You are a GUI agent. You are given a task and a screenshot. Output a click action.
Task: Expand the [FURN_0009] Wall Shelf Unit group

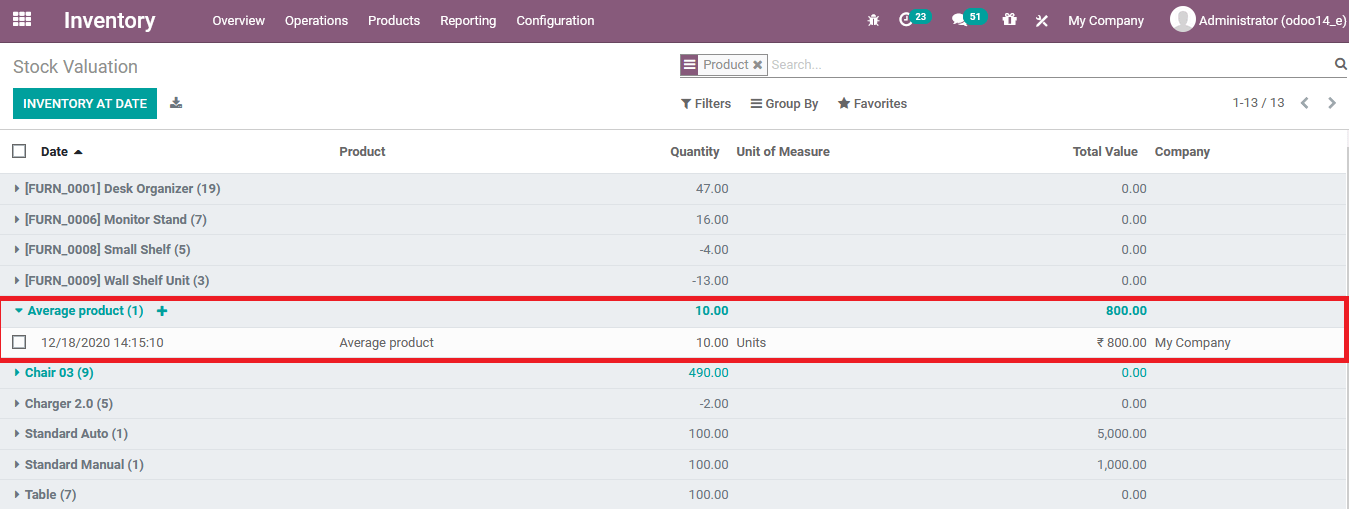(111, 280)
